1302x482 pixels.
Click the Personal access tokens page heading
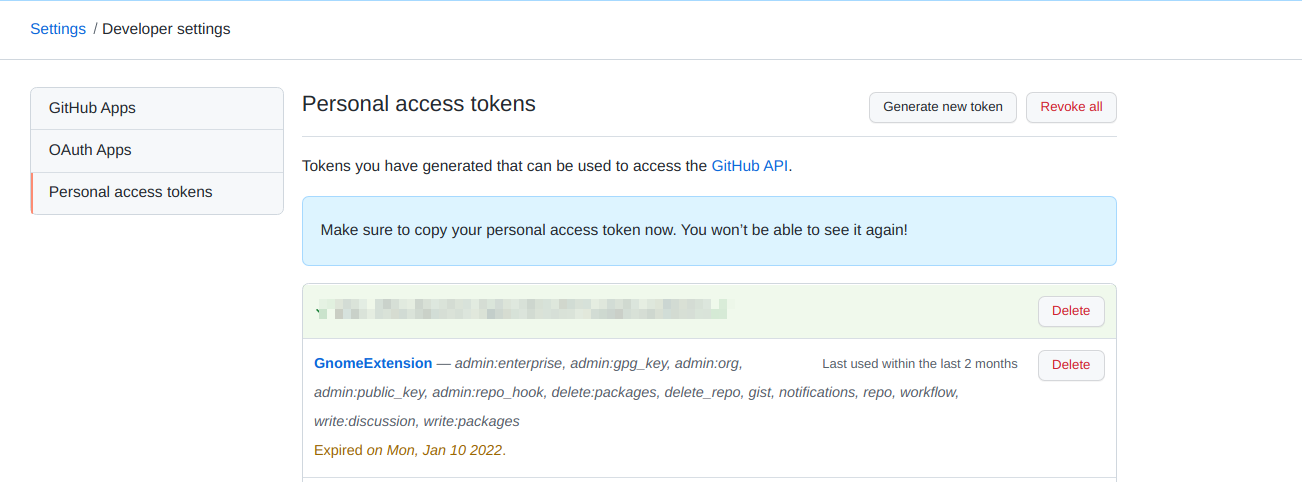[419, 104]
